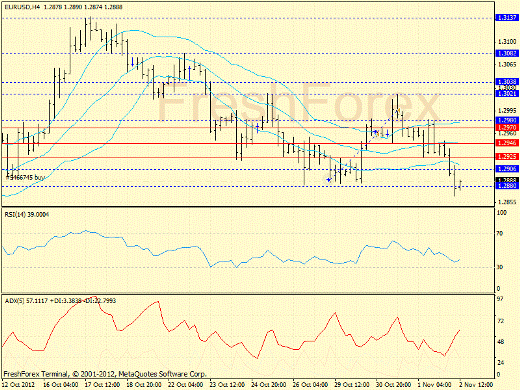Select the 1.3082 blue price level label
The height and width of the screenshot is (390, 520).
click(x=507, y=53)
